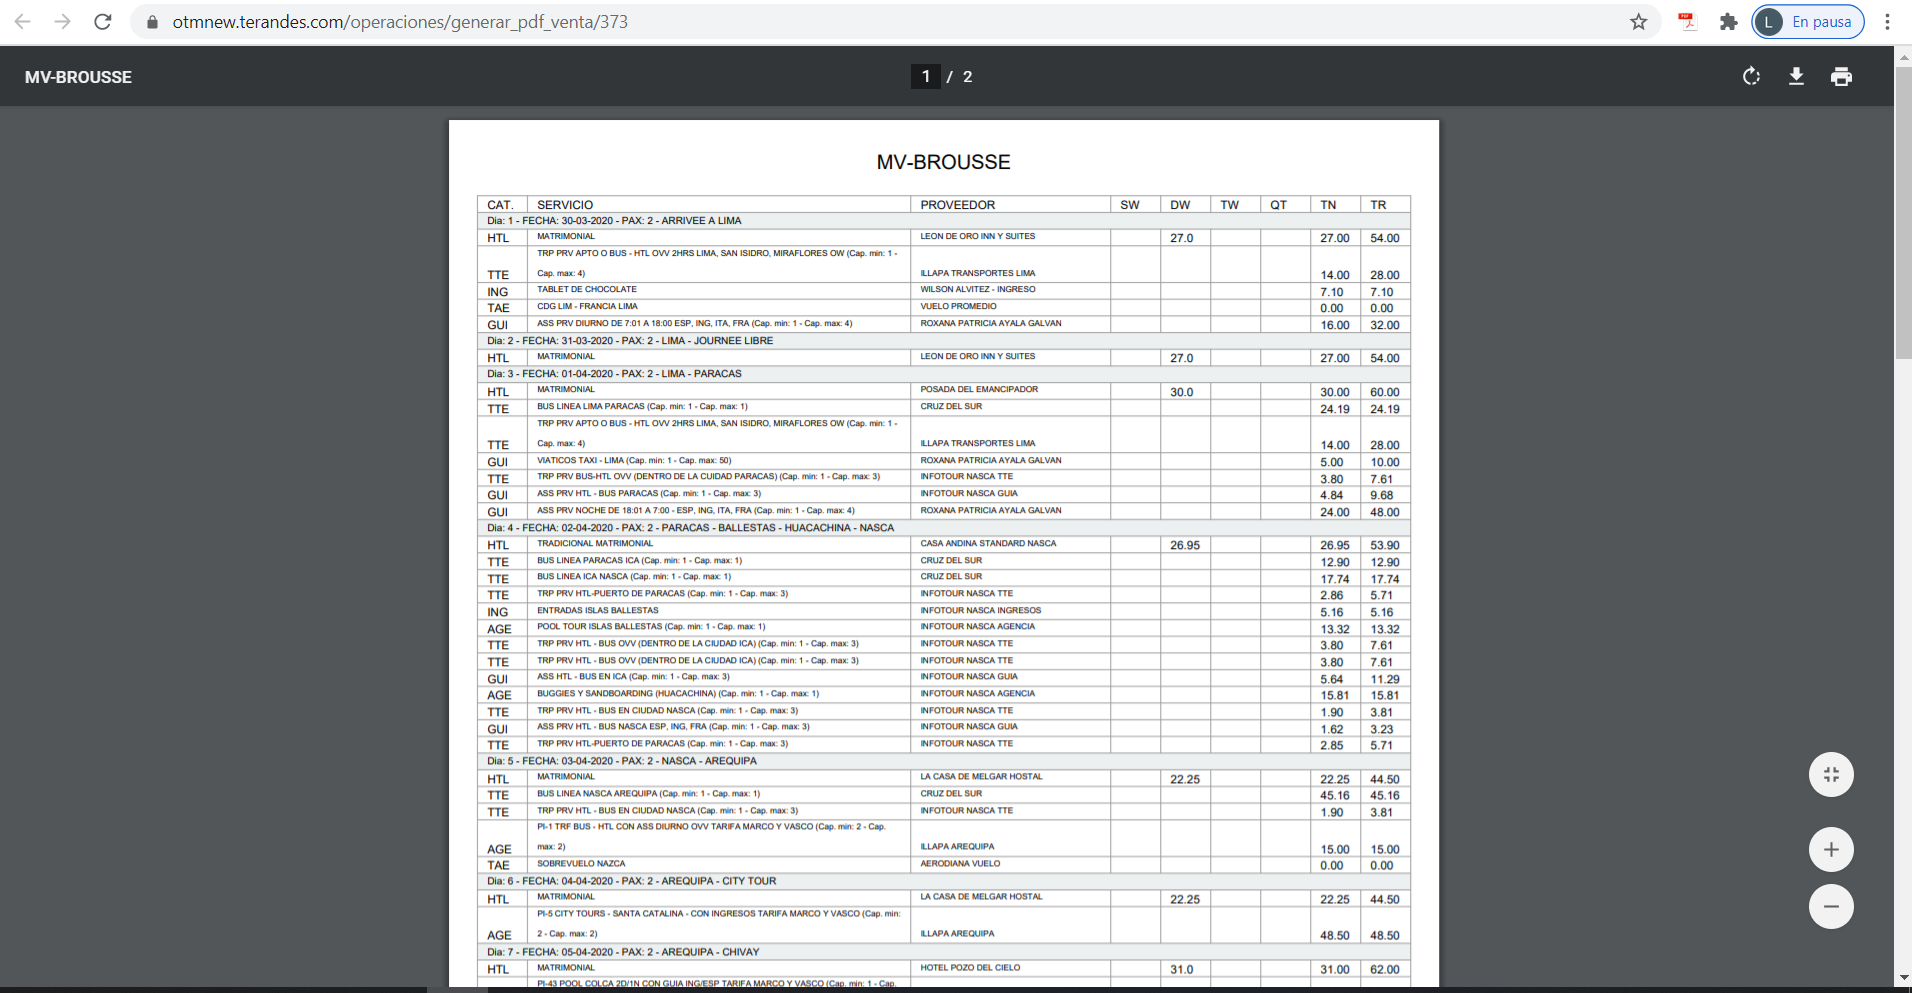Print the PDF document

tap(1841, 77)
